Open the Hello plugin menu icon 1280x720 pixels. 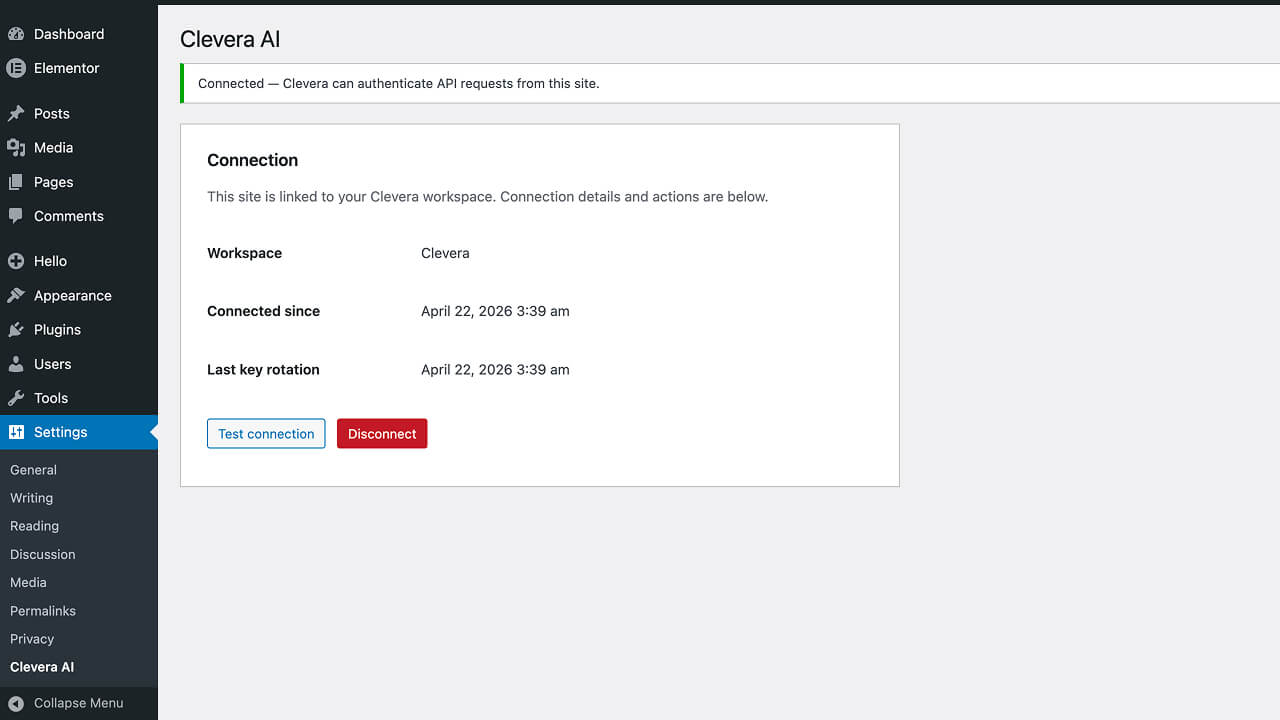point(17,261)
